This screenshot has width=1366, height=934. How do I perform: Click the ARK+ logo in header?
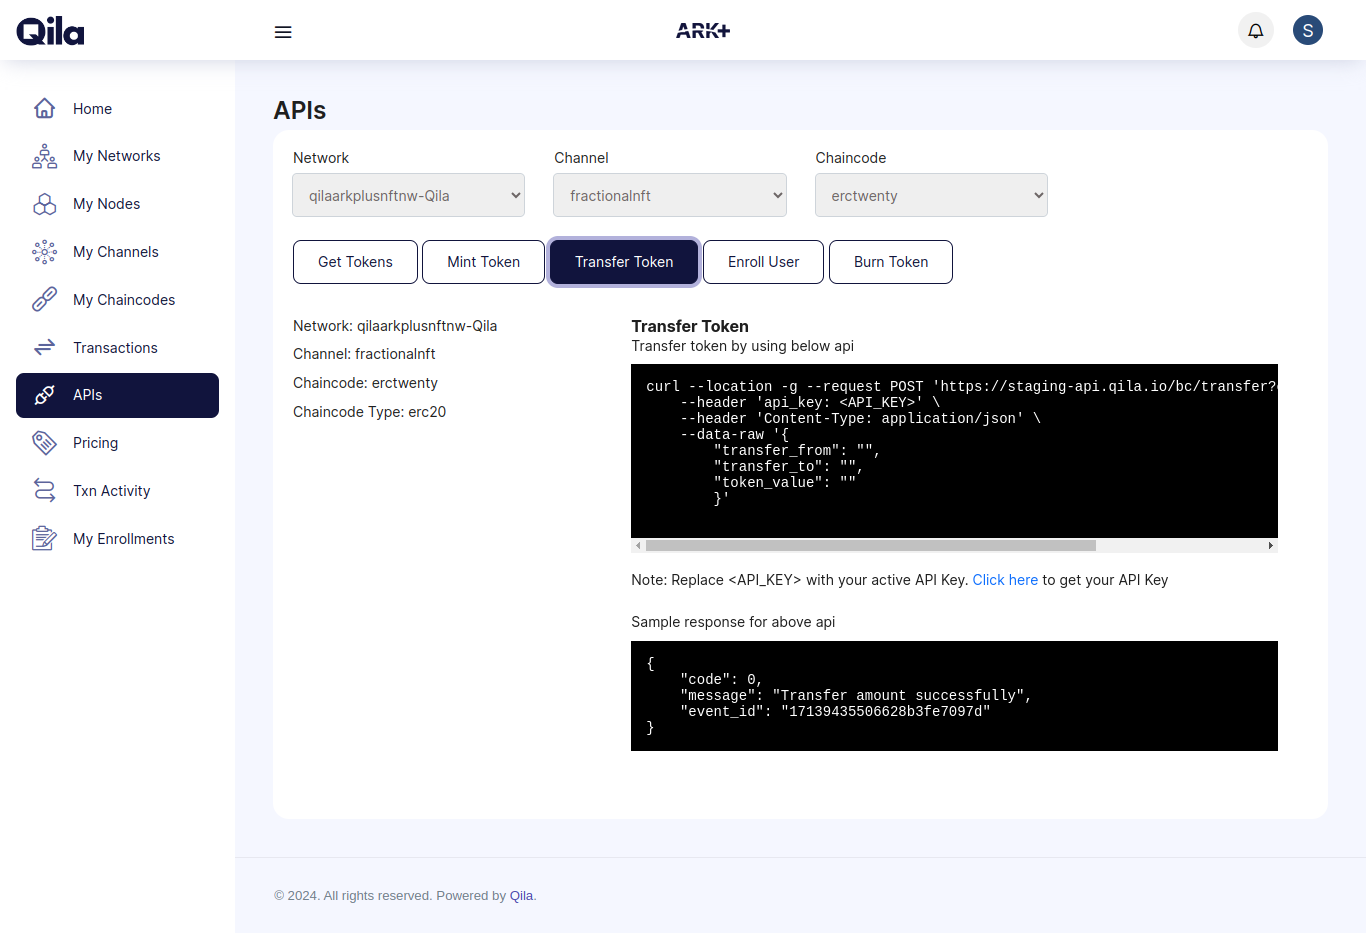pos(703,31)
